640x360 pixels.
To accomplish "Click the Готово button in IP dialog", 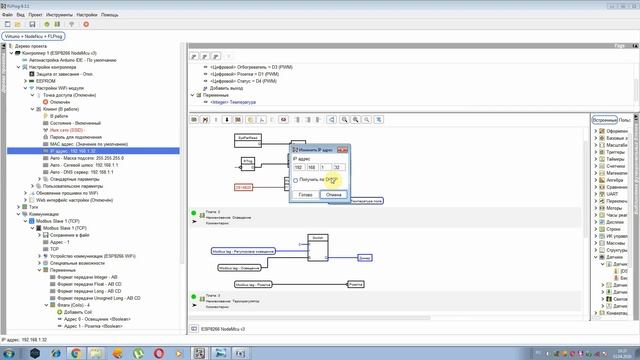I will (305, 195).
